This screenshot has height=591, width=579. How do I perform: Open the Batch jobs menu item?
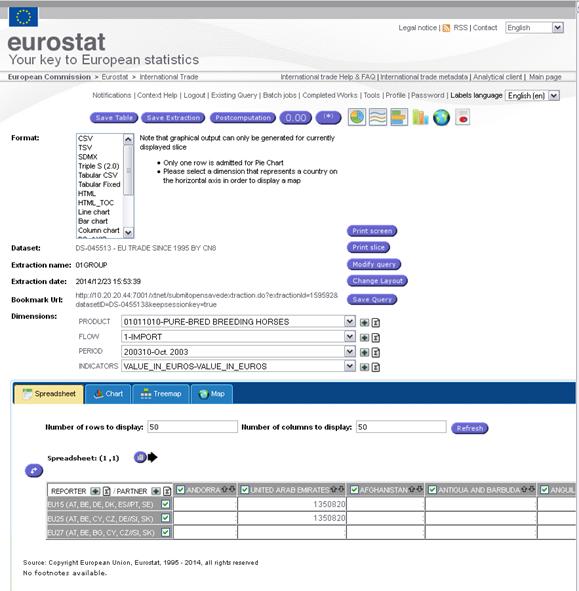point(279,95)
